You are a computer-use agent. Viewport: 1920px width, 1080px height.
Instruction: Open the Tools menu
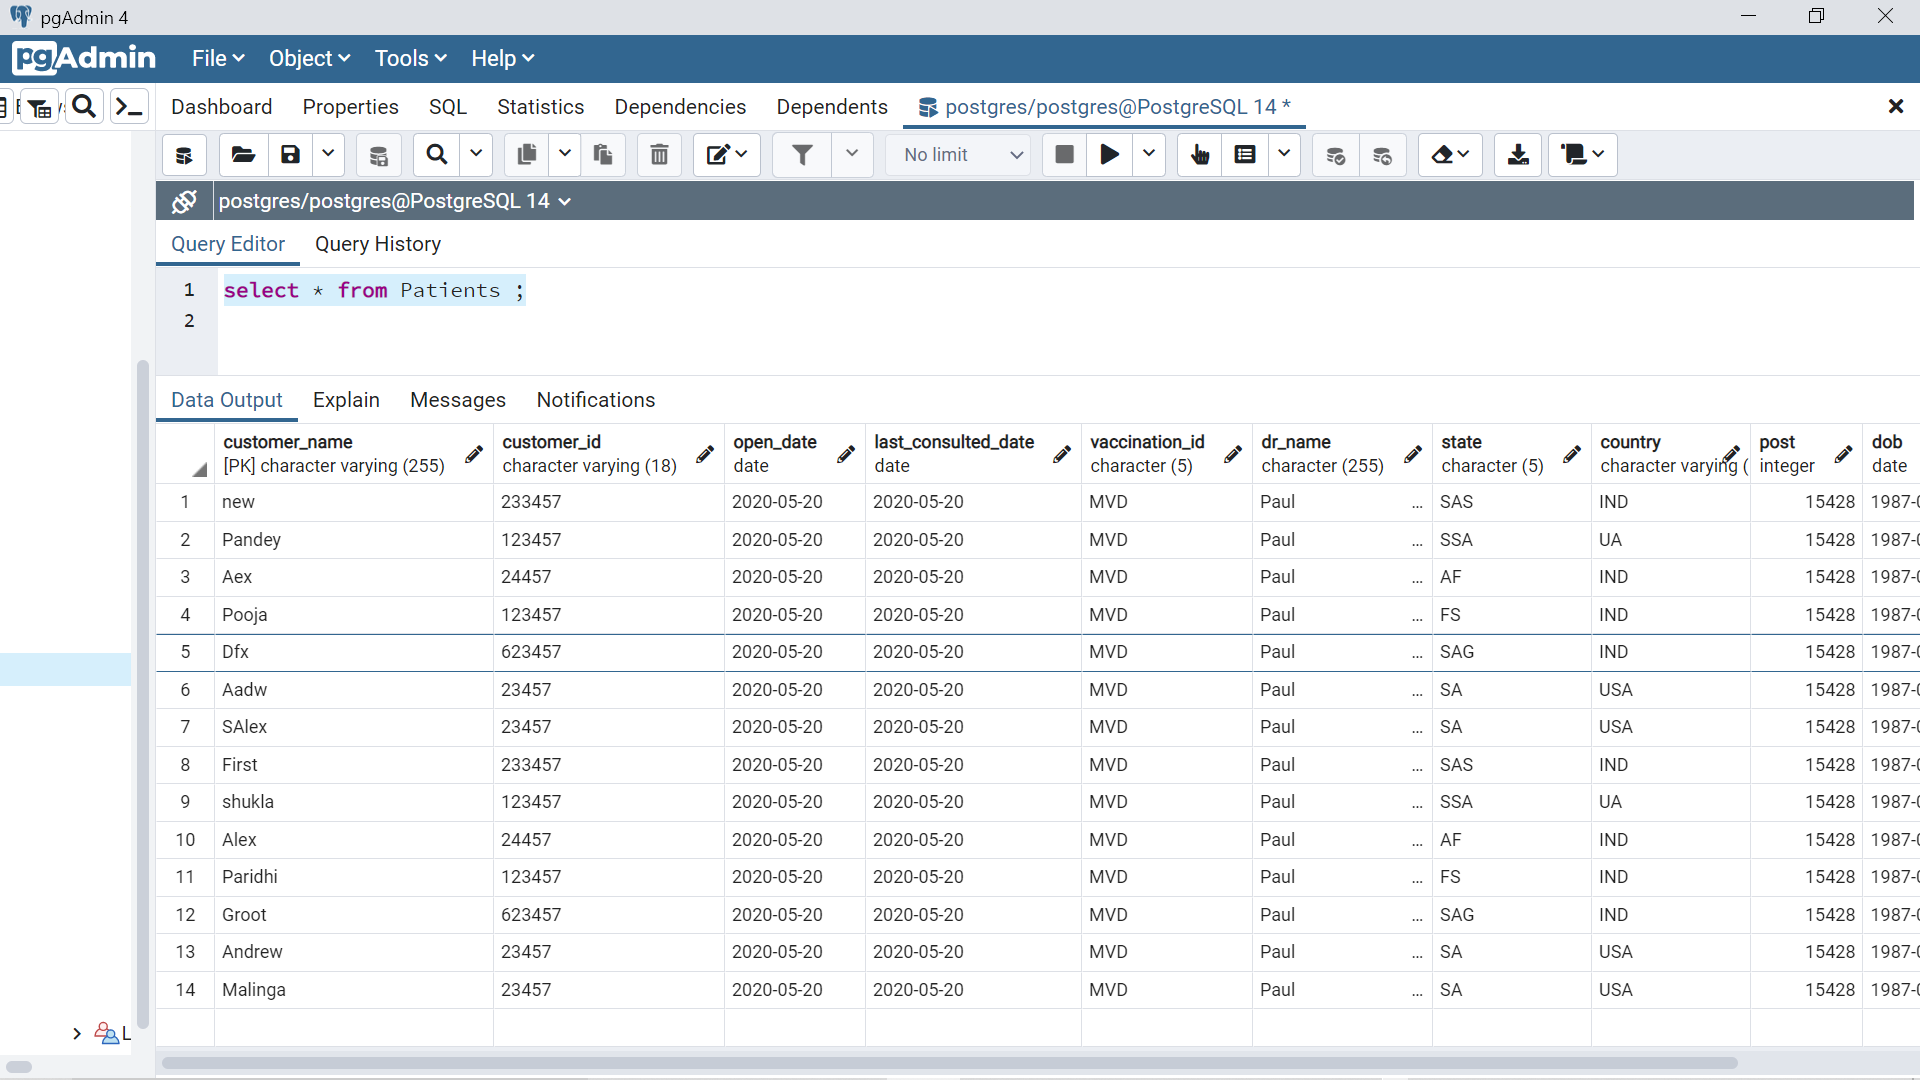coord(410,58)
